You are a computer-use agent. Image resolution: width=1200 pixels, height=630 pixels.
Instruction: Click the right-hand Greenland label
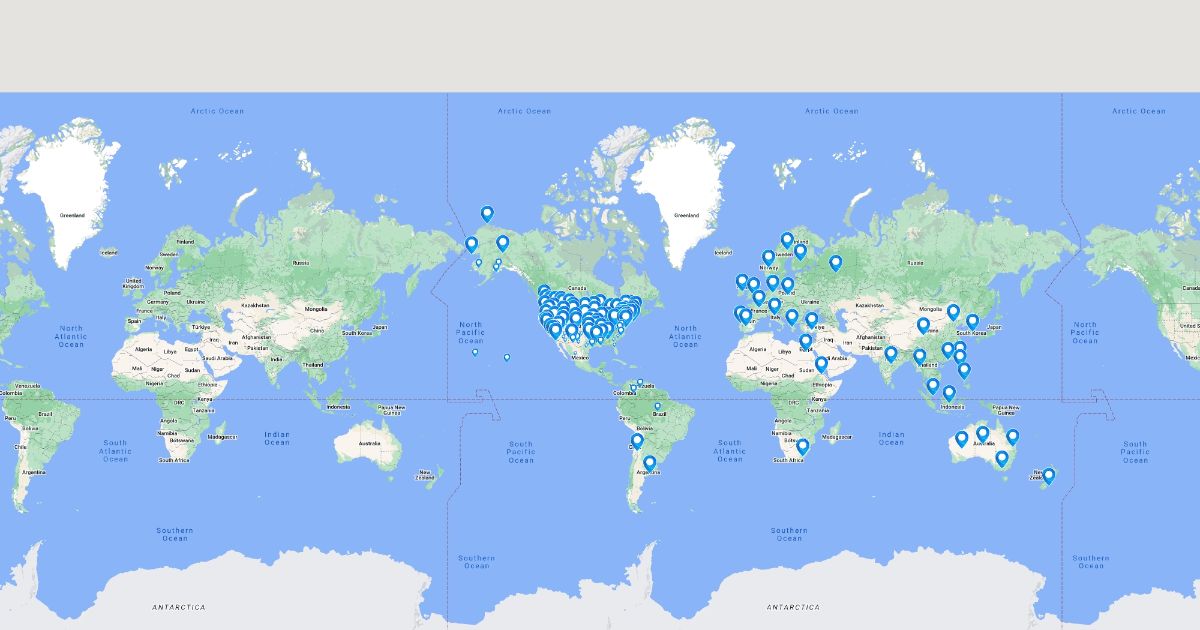point(686,215)
